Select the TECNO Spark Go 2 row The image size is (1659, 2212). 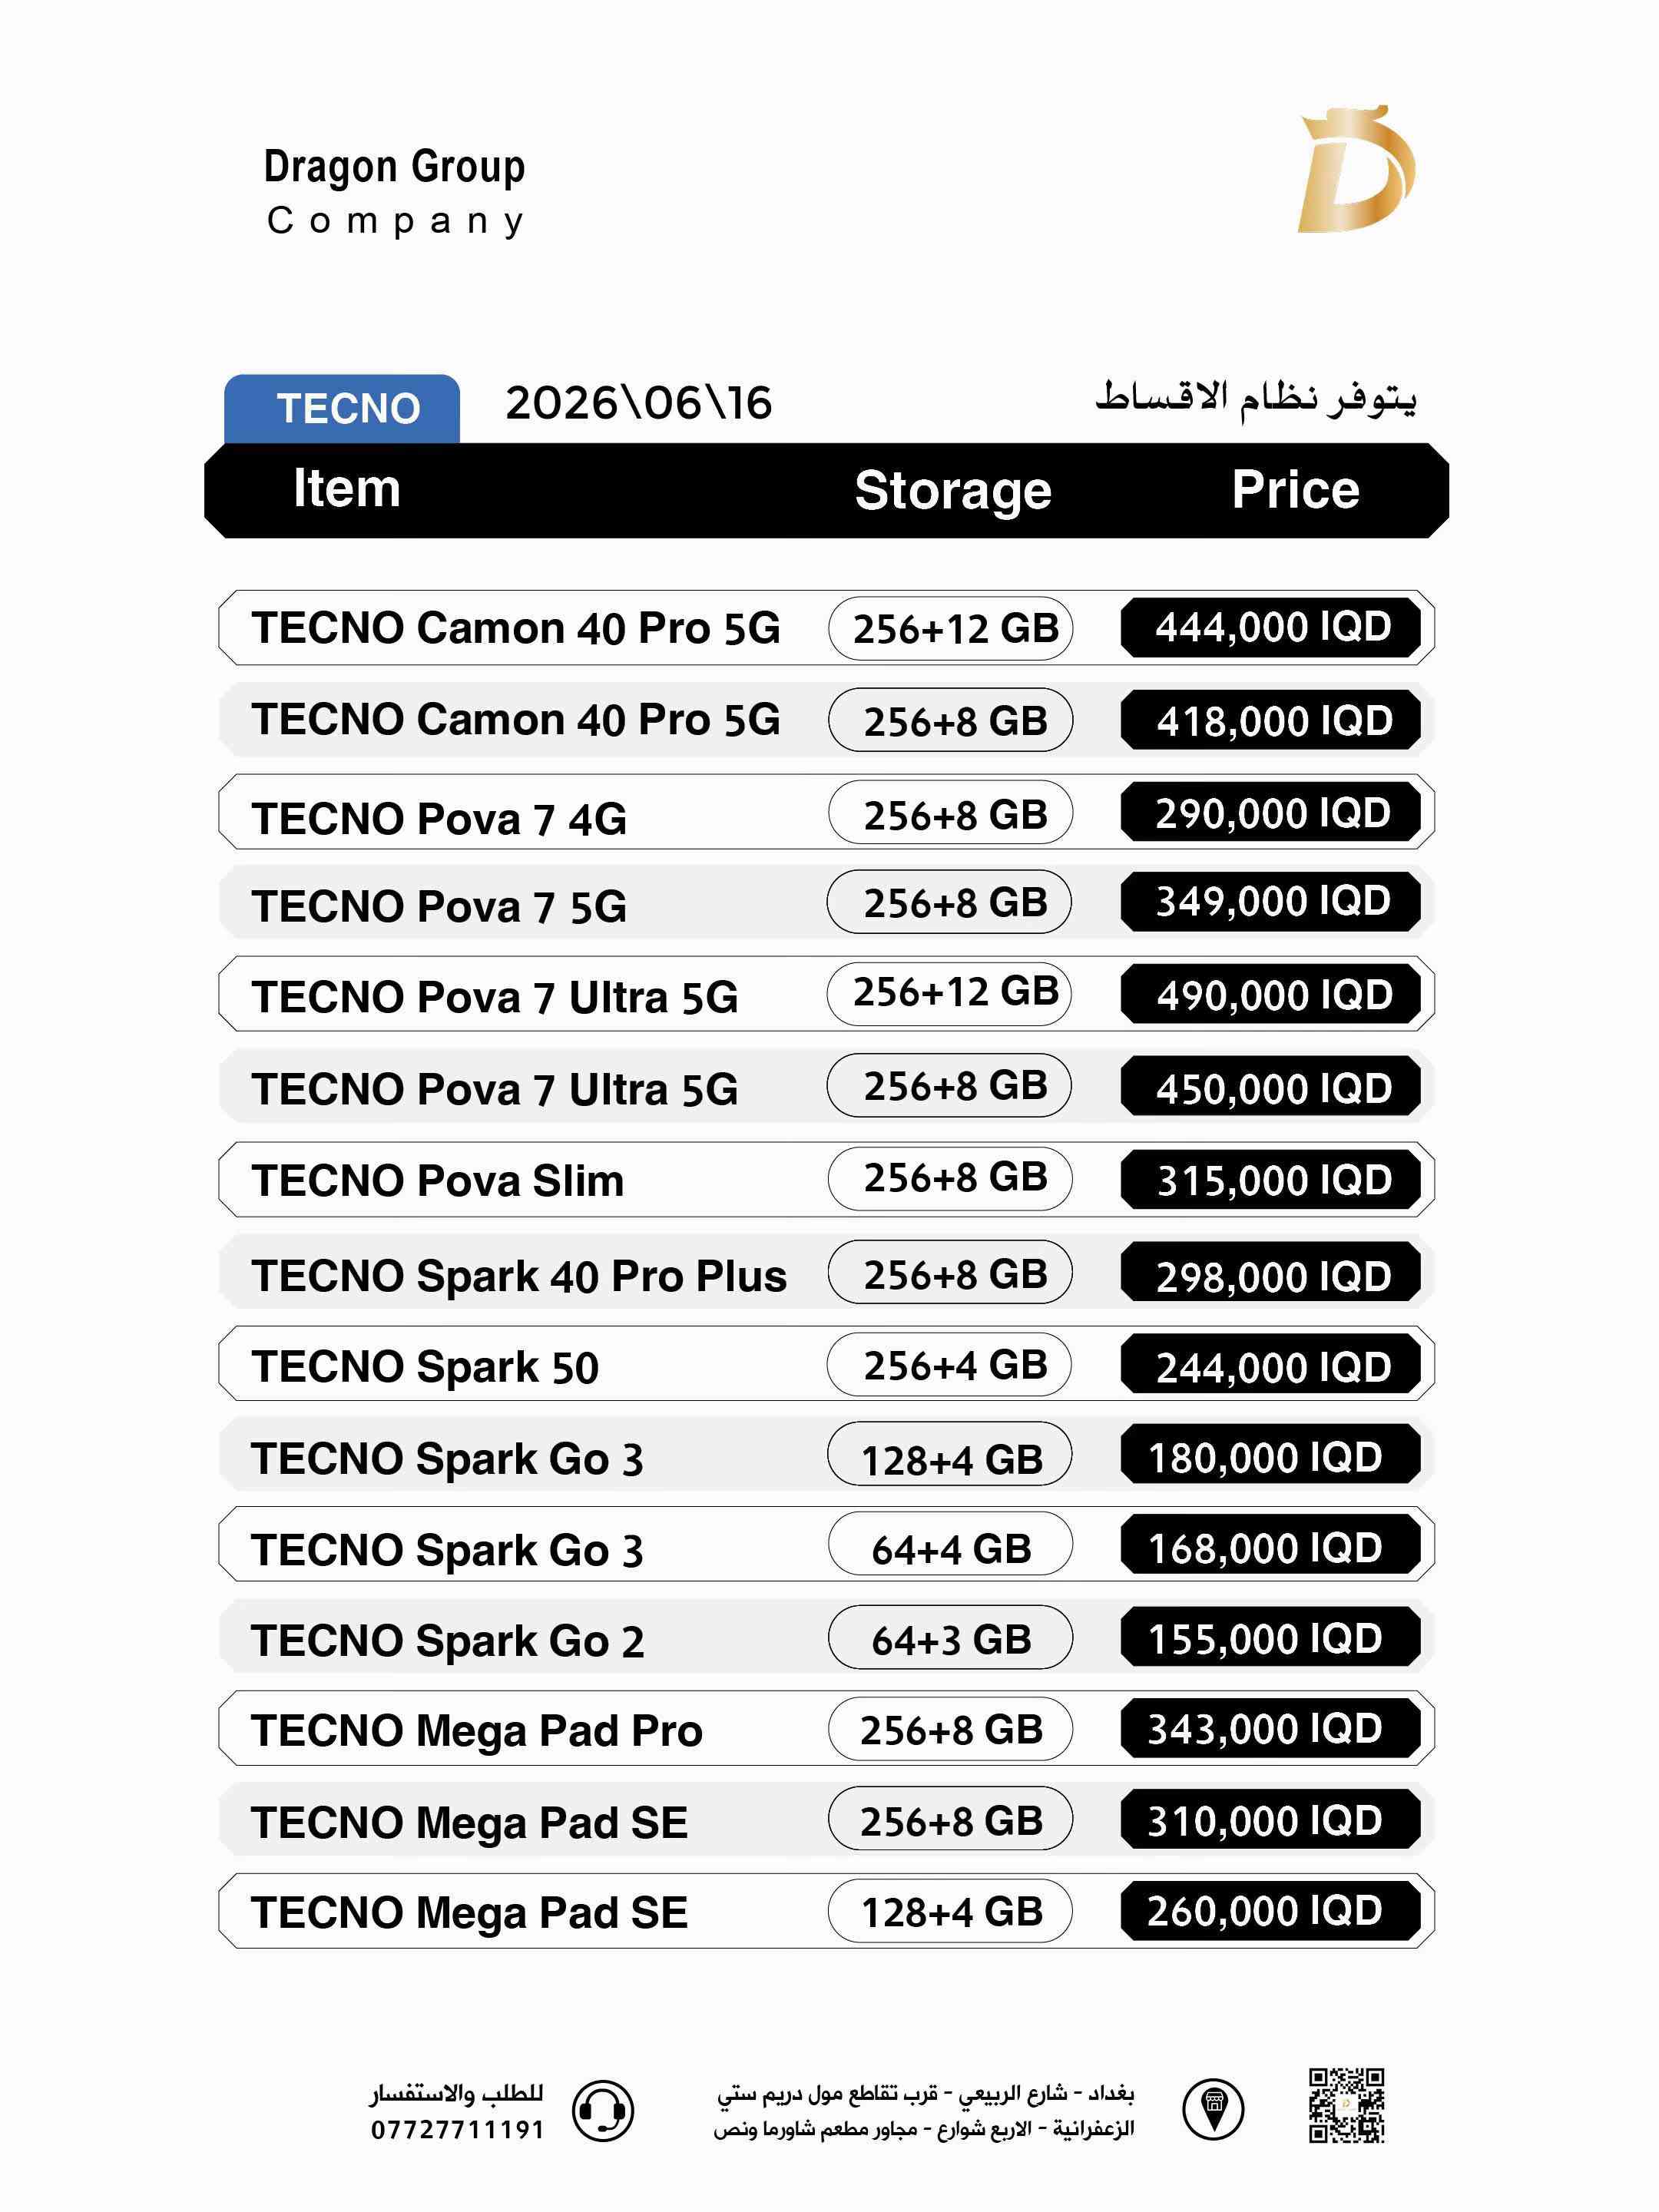tap(826, 1637)
